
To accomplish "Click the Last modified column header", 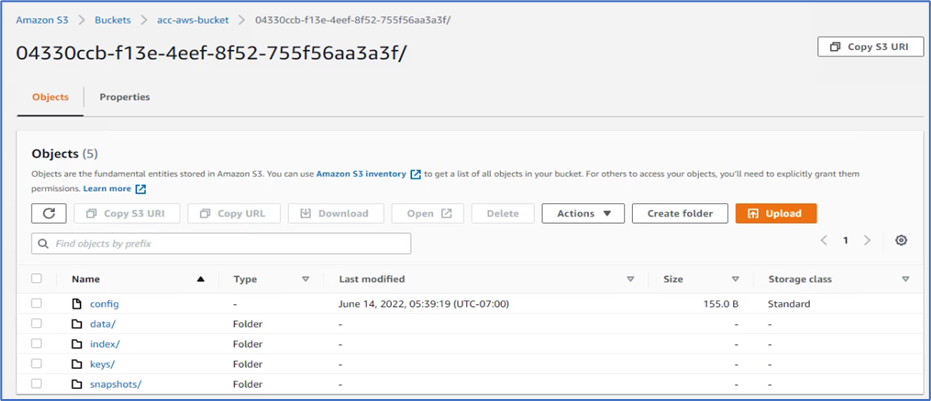I will tap(372, 279).
